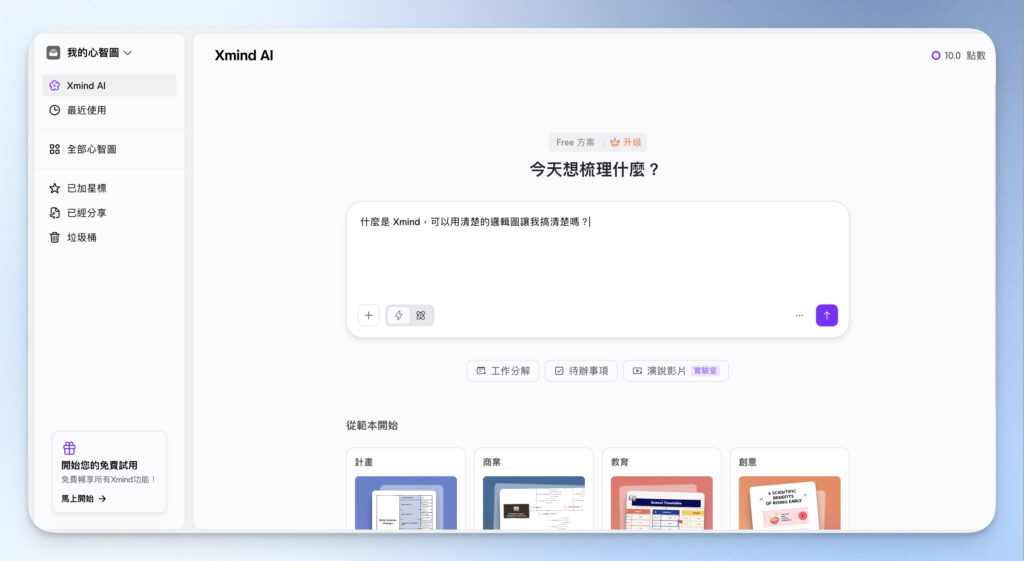Open 已經分享 shared maps

click(x=109, y=213)
